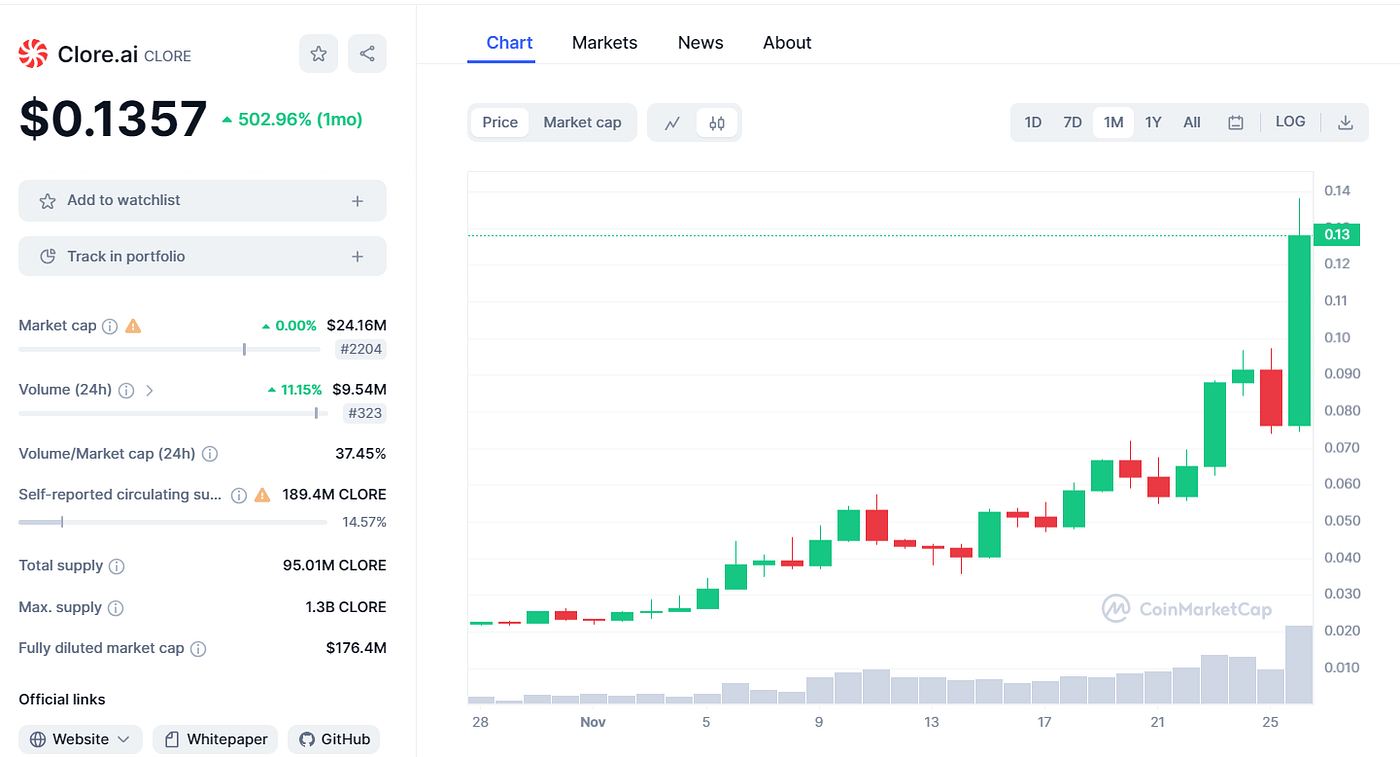Toggle the LOG scale on the chart
The height and width of the screenshot is (757, 1400).
point(1290,121)
